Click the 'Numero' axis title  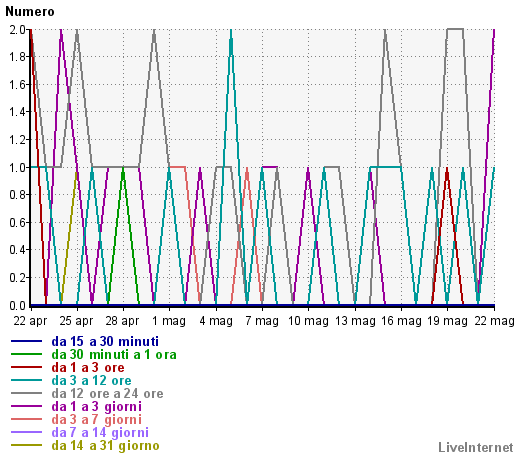pyautogui.click(x=30, y=12)
